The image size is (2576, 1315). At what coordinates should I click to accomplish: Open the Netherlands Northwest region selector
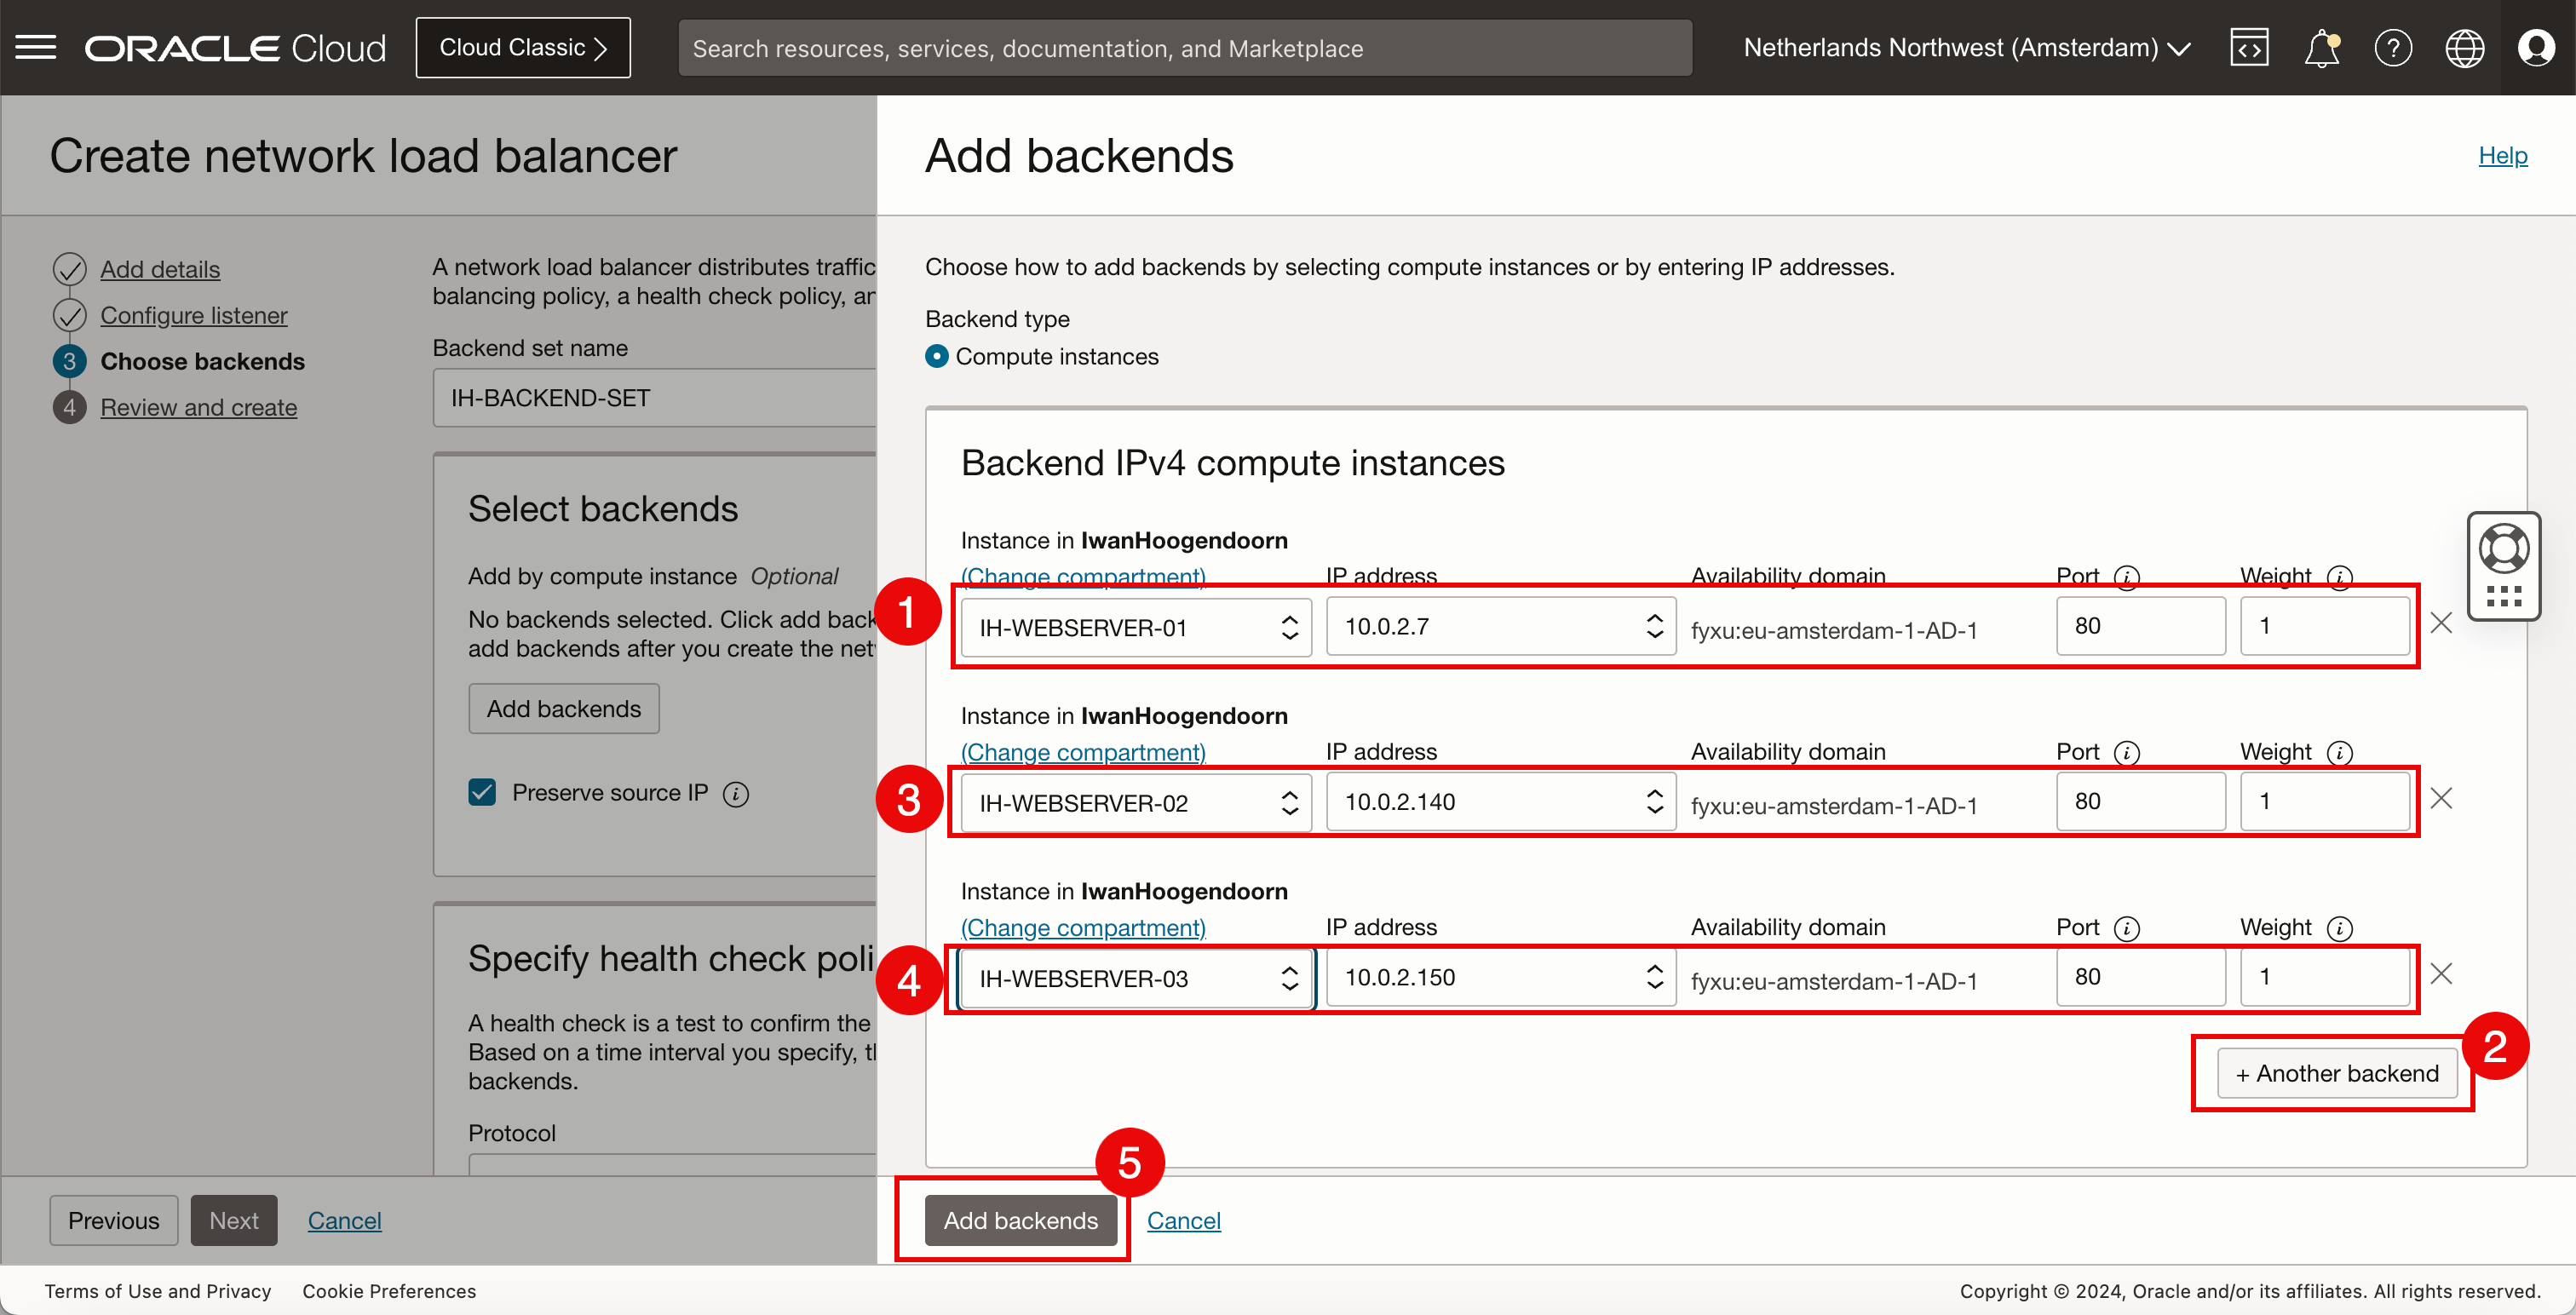[1966, 48]
